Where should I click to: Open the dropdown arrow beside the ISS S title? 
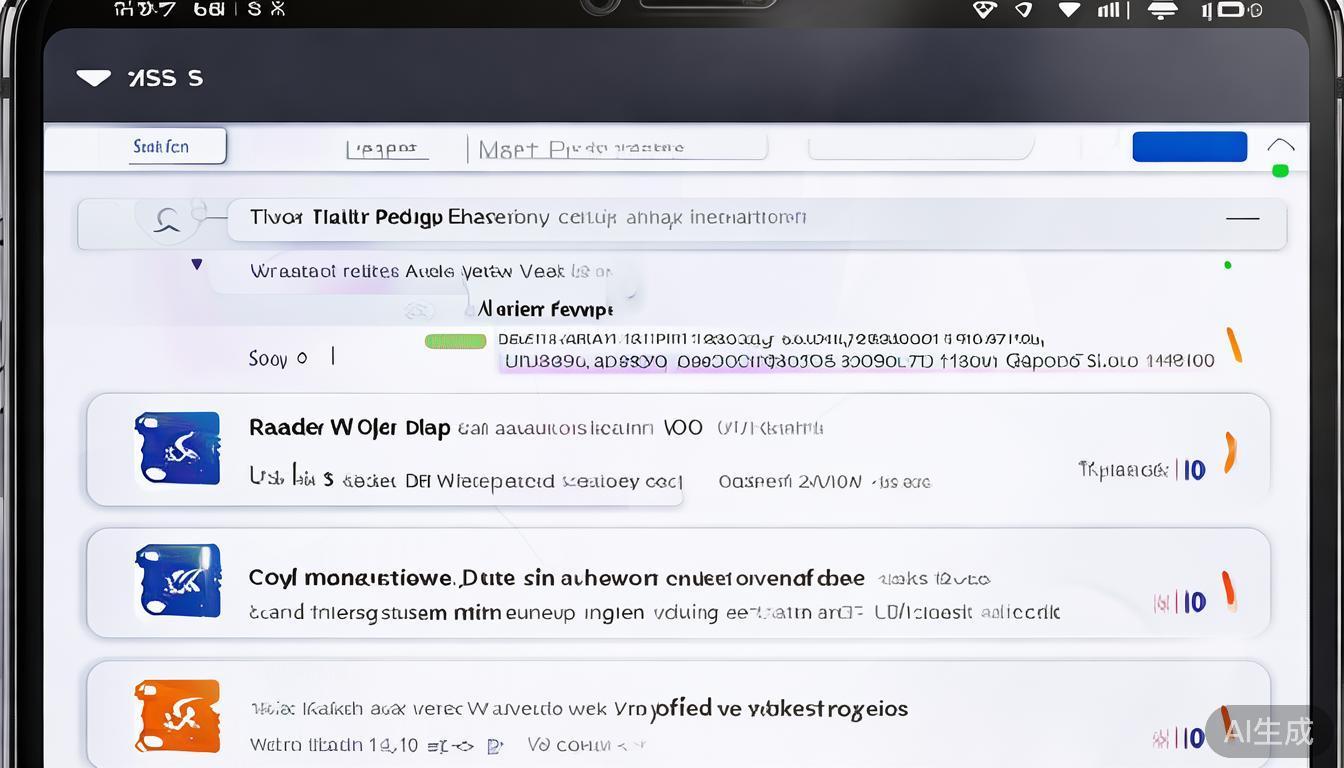(94, 78)
